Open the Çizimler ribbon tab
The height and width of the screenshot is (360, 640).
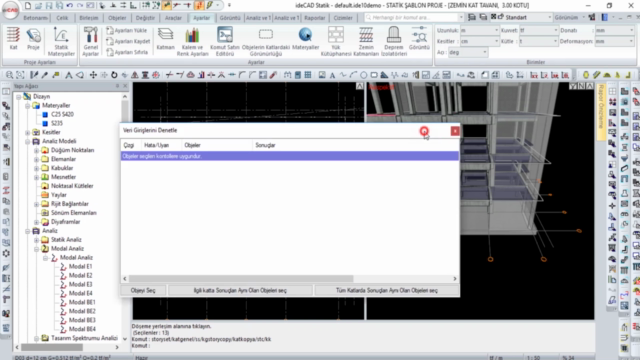(343, 18)
